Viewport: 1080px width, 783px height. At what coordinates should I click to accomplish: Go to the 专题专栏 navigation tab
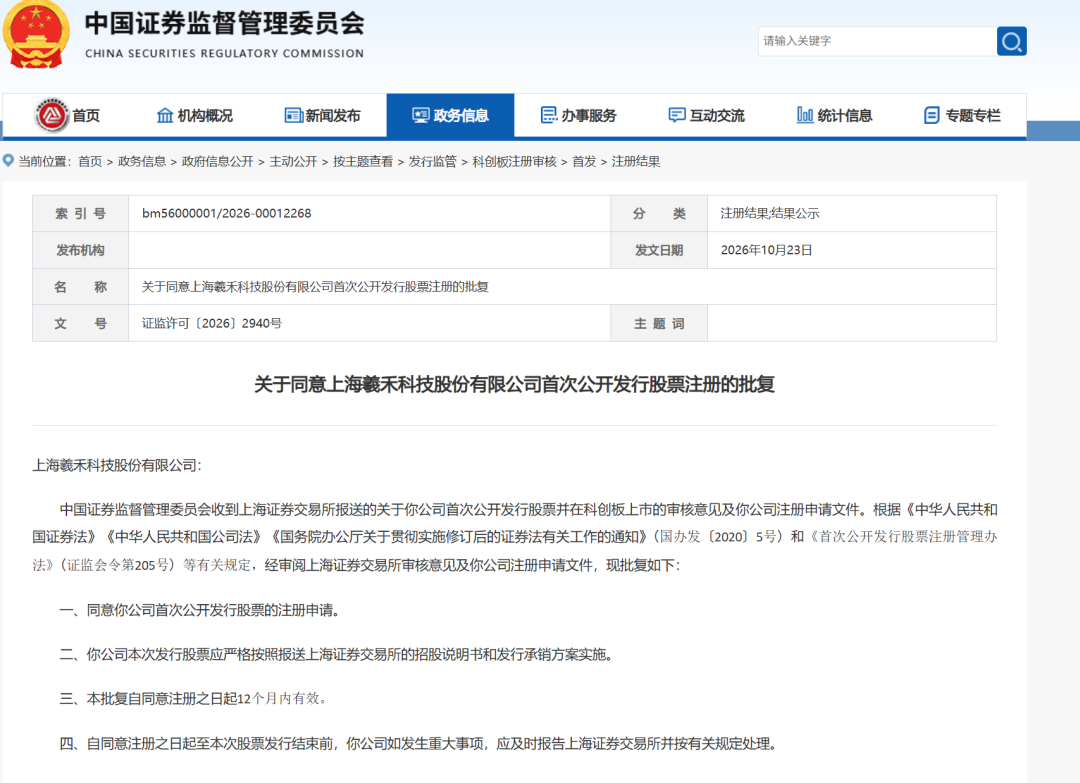(x=962, y=115)
